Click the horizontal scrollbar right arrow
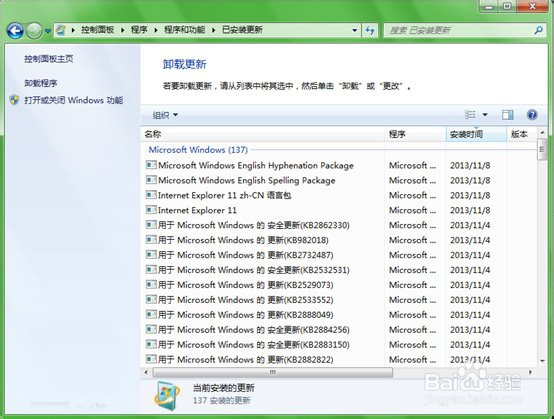 pyautogui.click(x=530, y=372)
